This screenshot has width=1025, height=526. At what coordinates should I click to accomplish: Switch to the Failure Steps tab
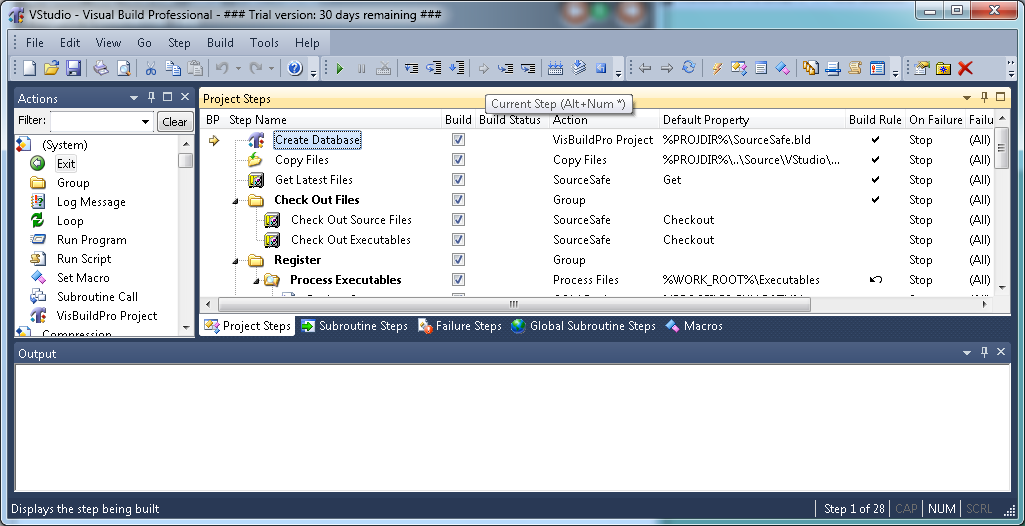(x=460, y=325)
